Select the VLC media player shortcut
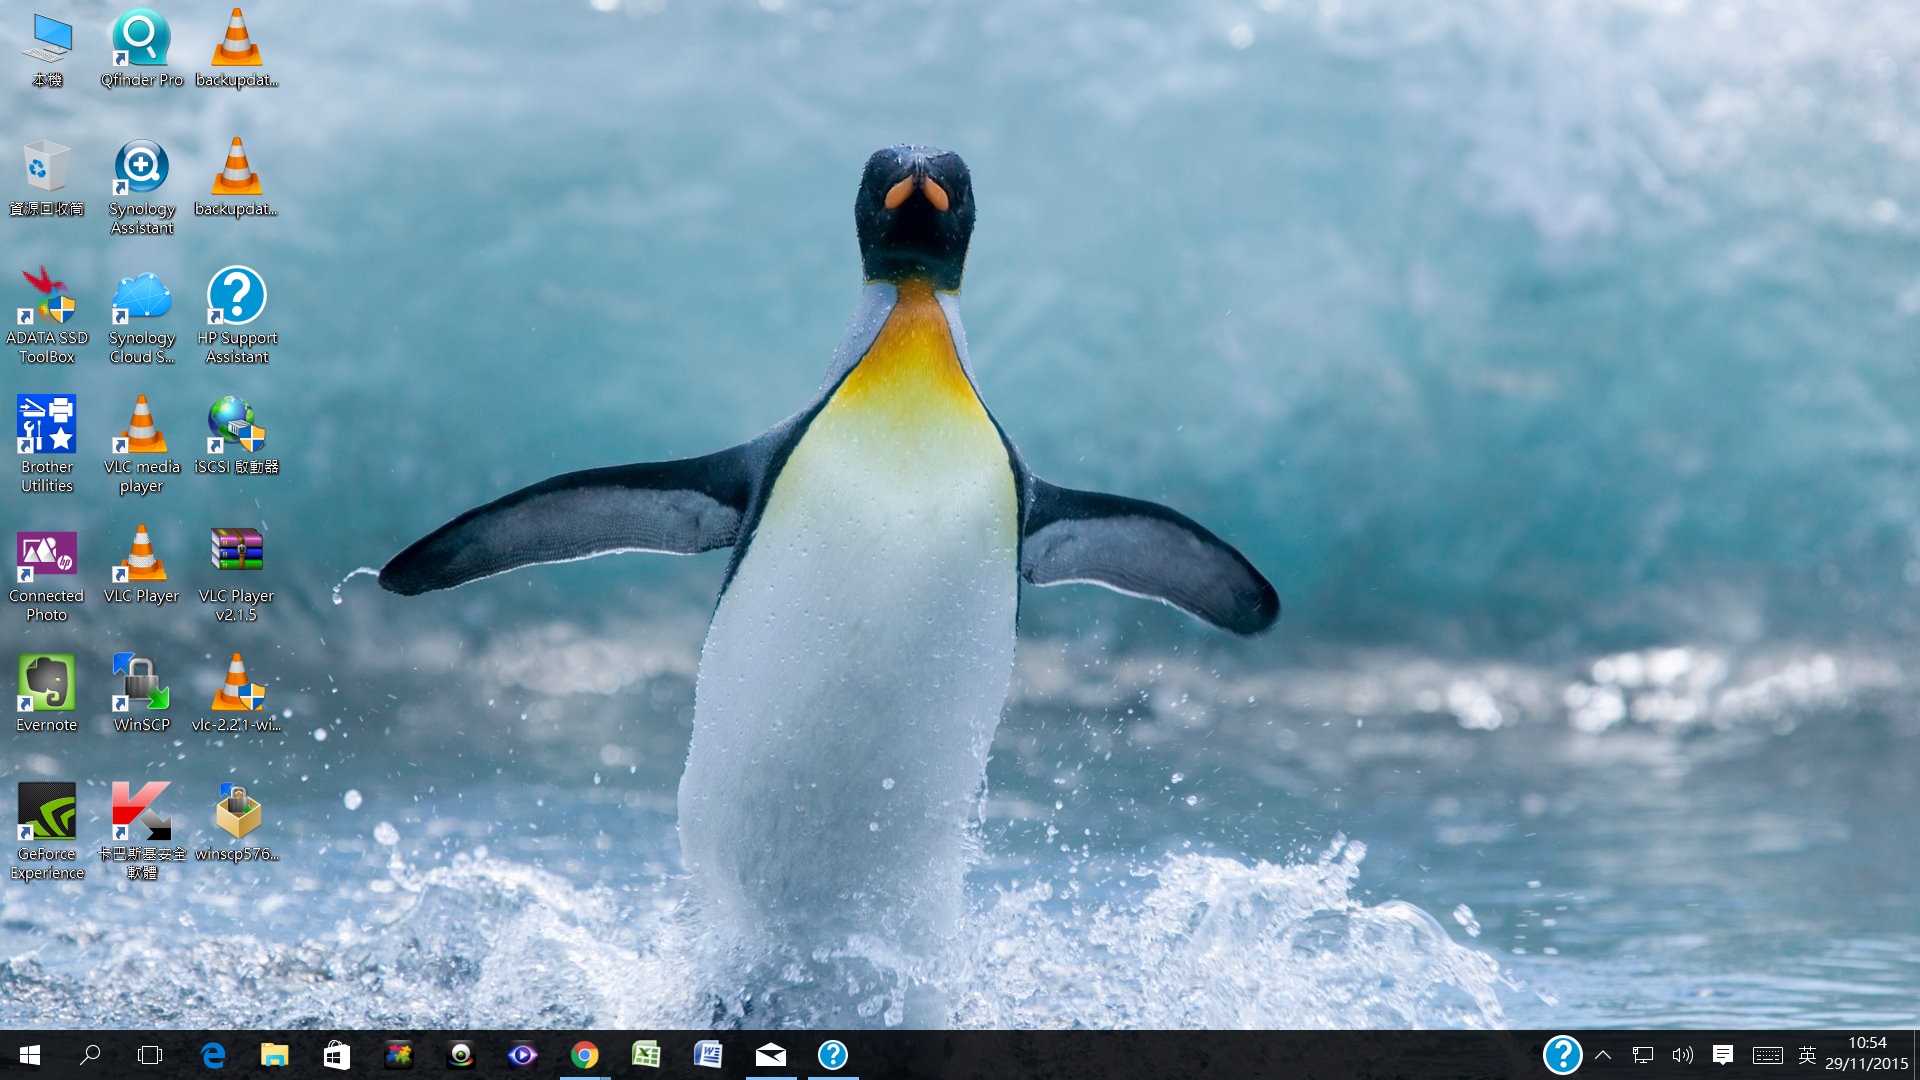 [142, 445]
